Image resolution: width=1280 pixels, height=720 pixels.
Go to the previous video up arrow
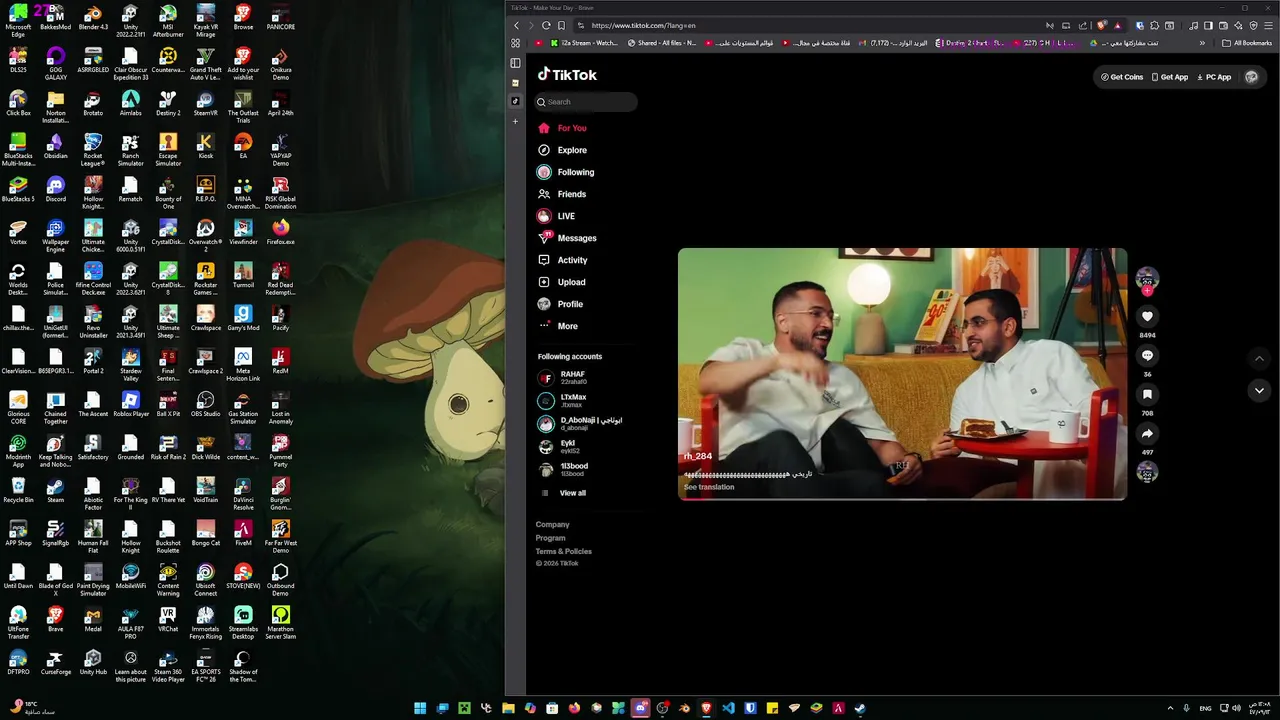(1259, 358)
